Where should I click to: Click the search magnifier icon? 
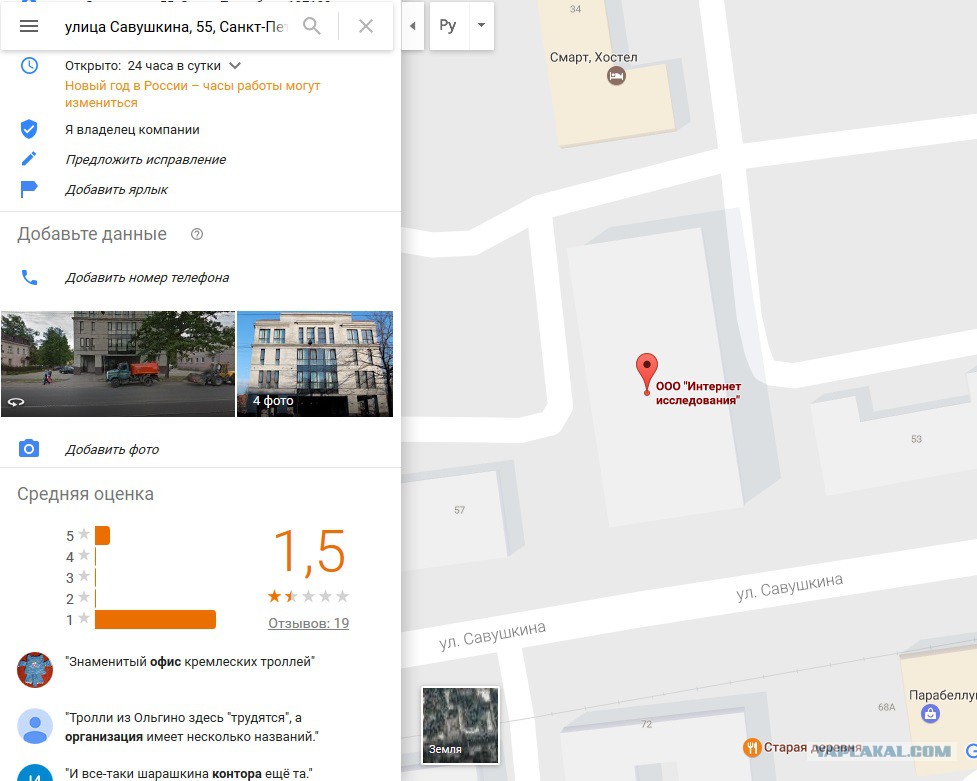pos(312,26)
